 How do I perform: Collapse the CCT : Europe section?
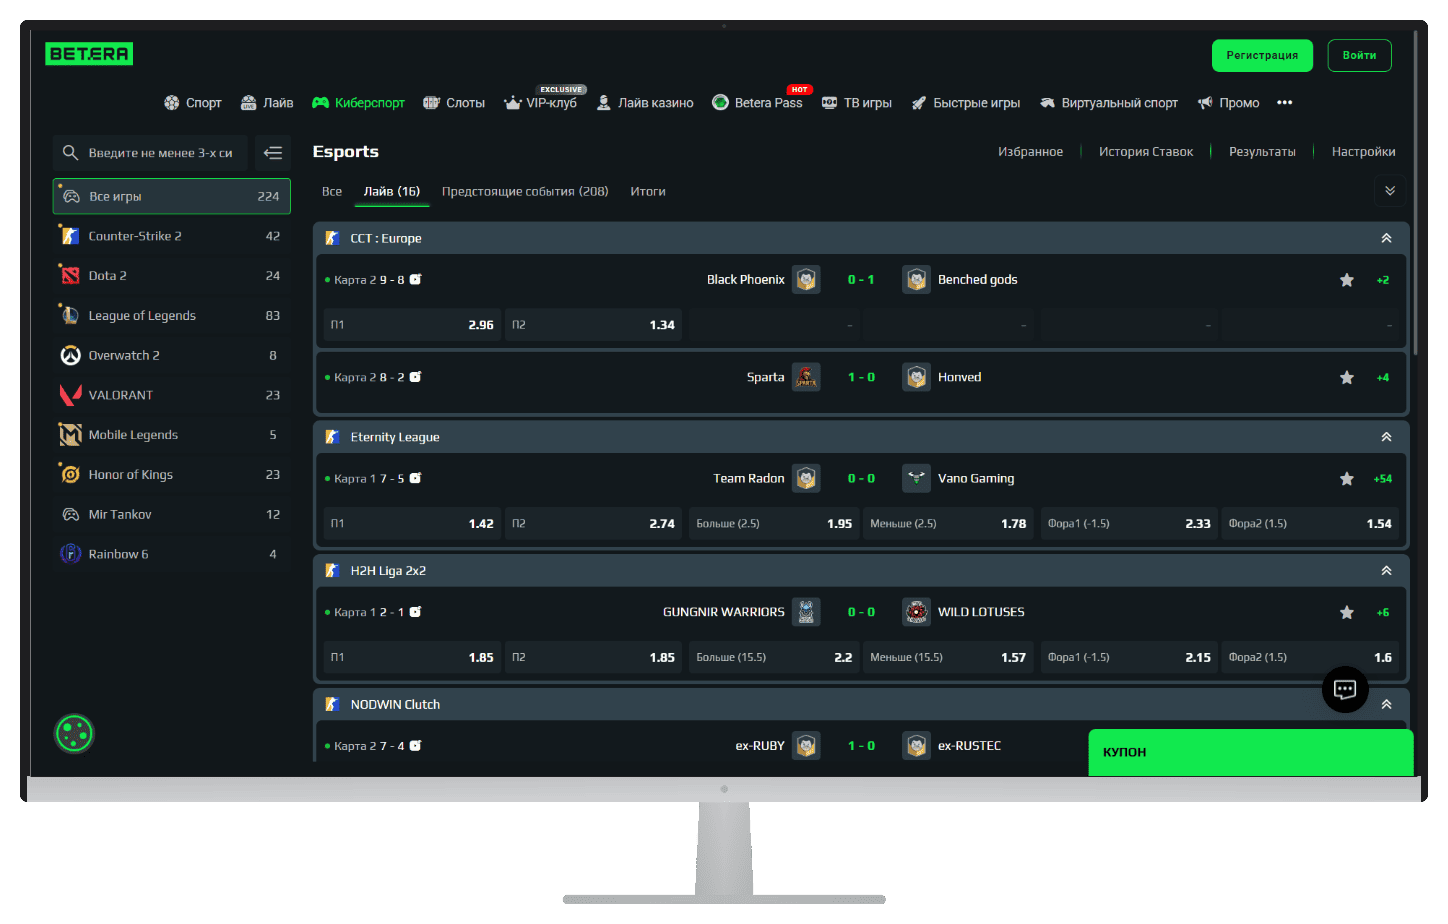point(1386,238)
